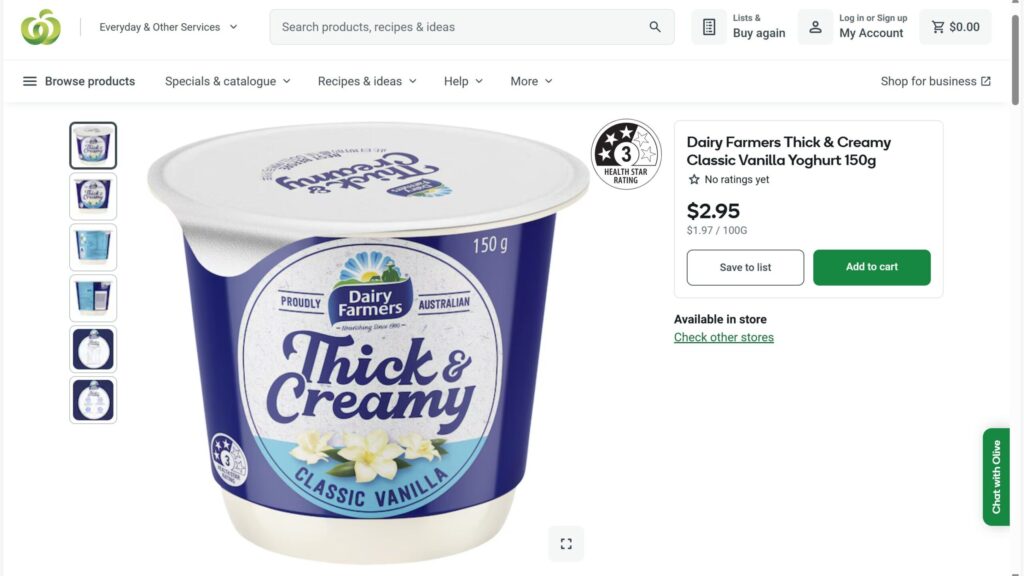
Task: Click the search products input field
Action: [x=460, y=27]
